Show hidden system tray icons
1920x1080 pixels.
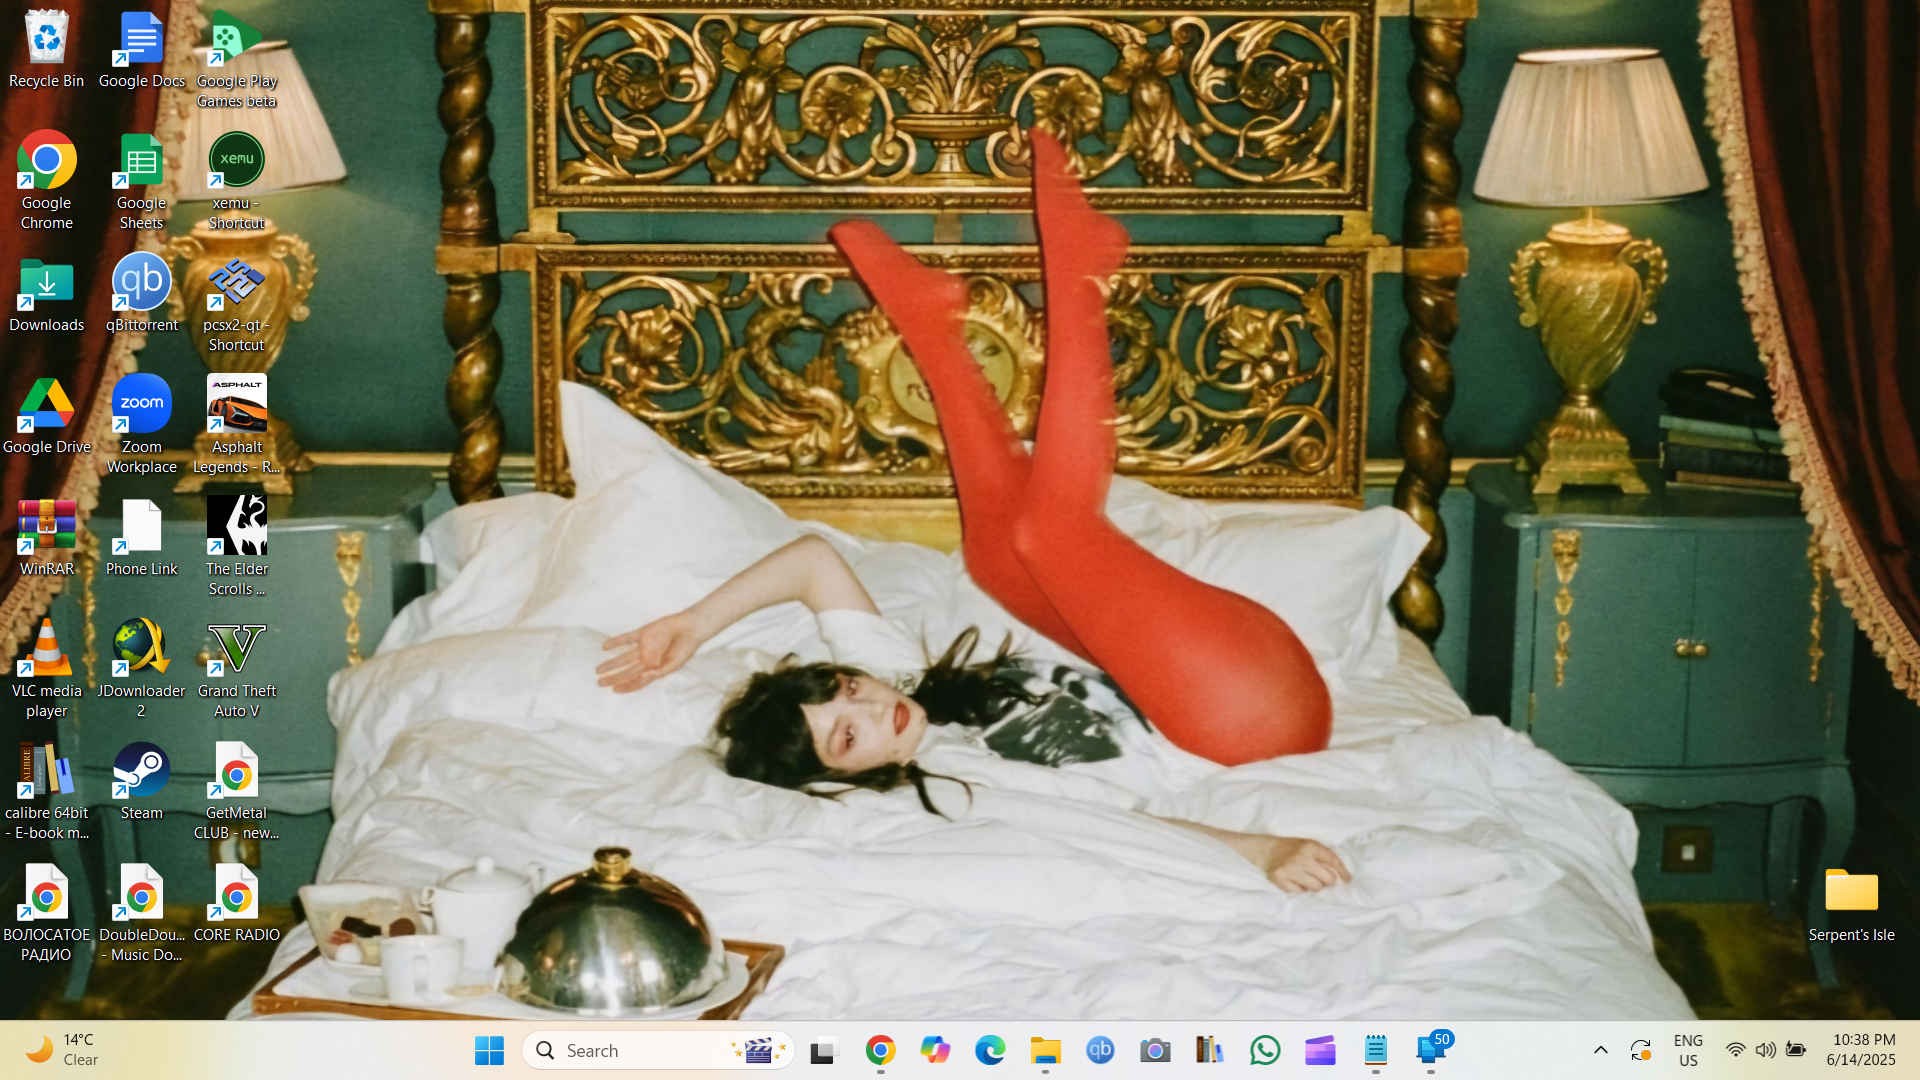[x=1600, y=1051]
